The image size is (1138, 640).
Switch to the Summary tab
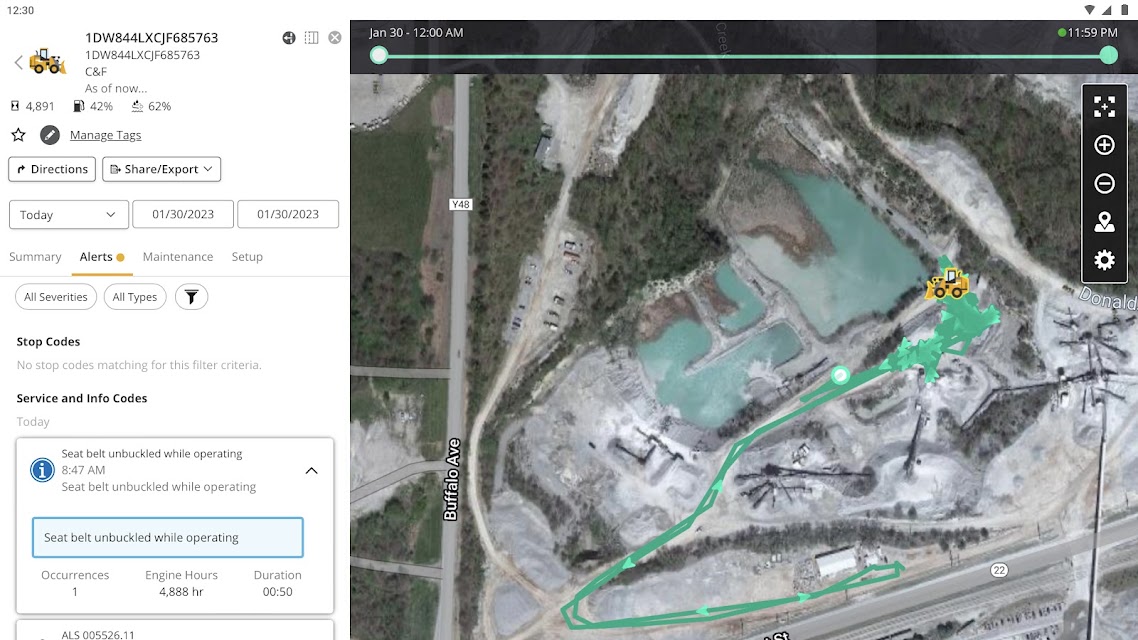tap(35, 257)
